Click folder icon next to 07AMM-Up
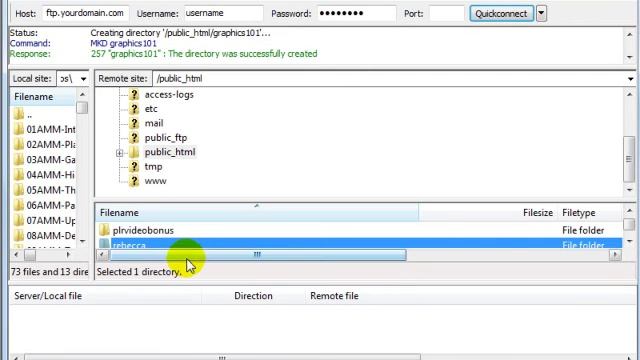 [x=18, y=221]
